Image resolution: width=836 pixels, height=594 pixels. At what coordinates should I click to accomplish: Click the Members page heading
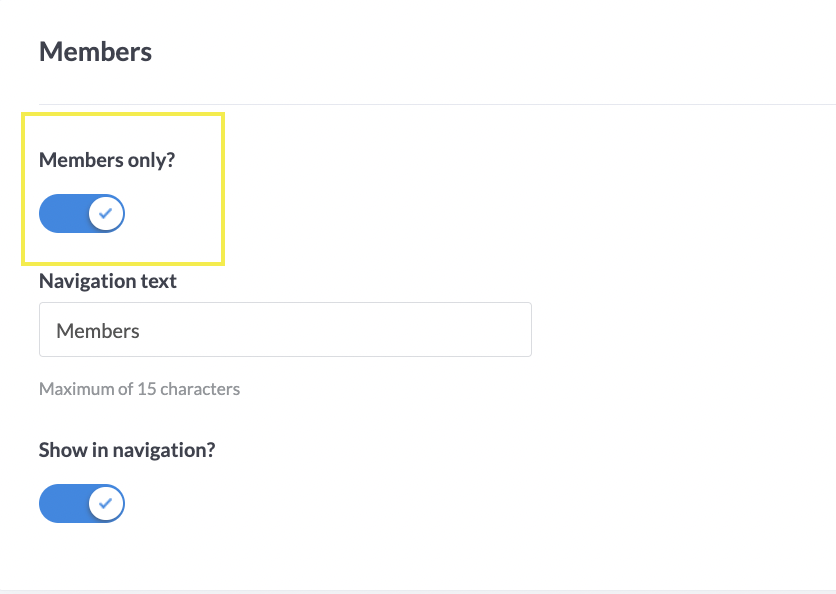coord(95,52)
